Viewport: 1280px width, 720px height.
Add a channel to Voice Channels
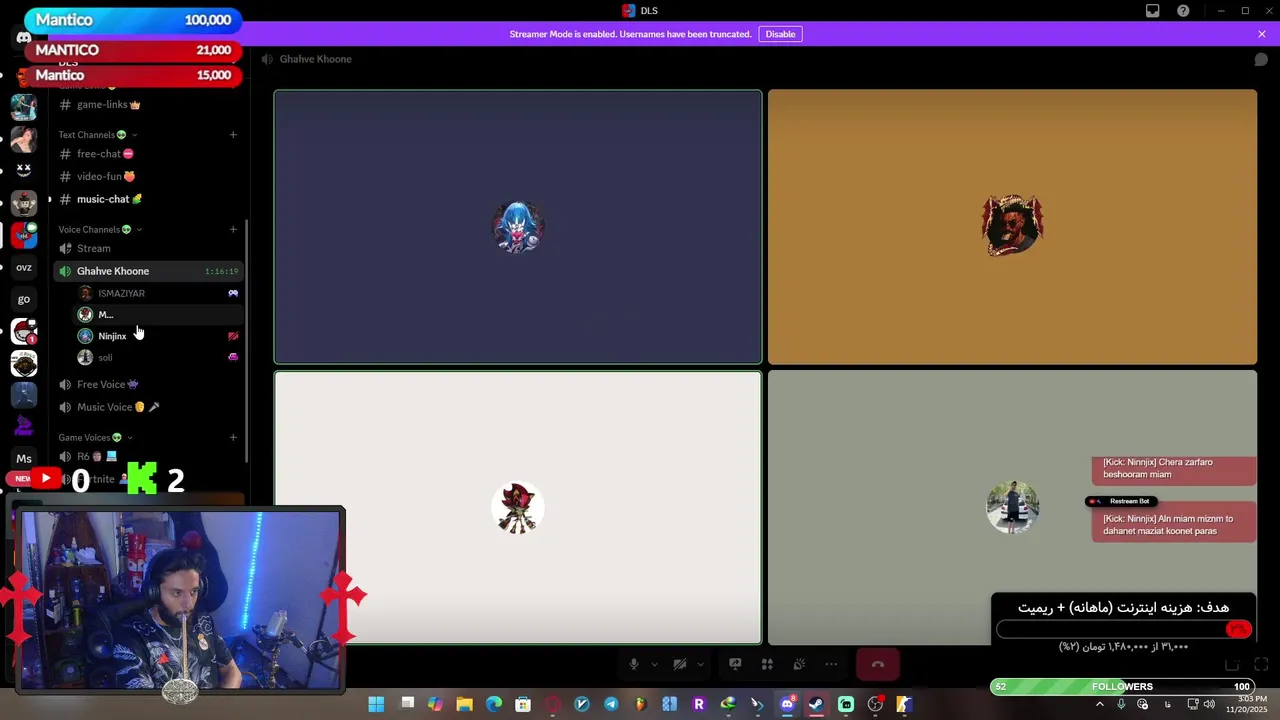(233, 230)
